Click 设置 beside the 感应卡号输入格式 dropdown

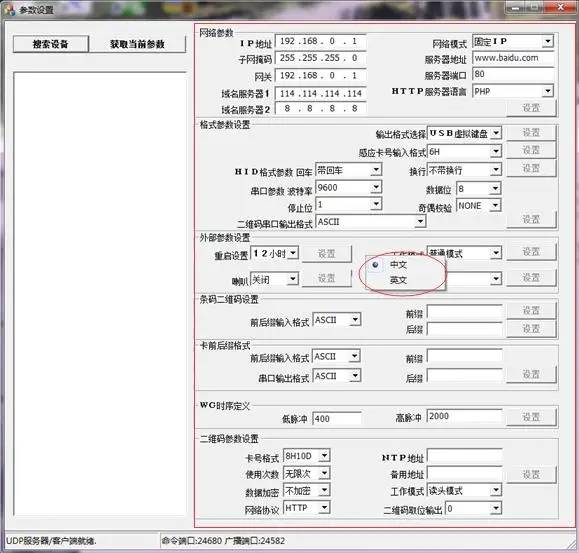coord(531,150)
